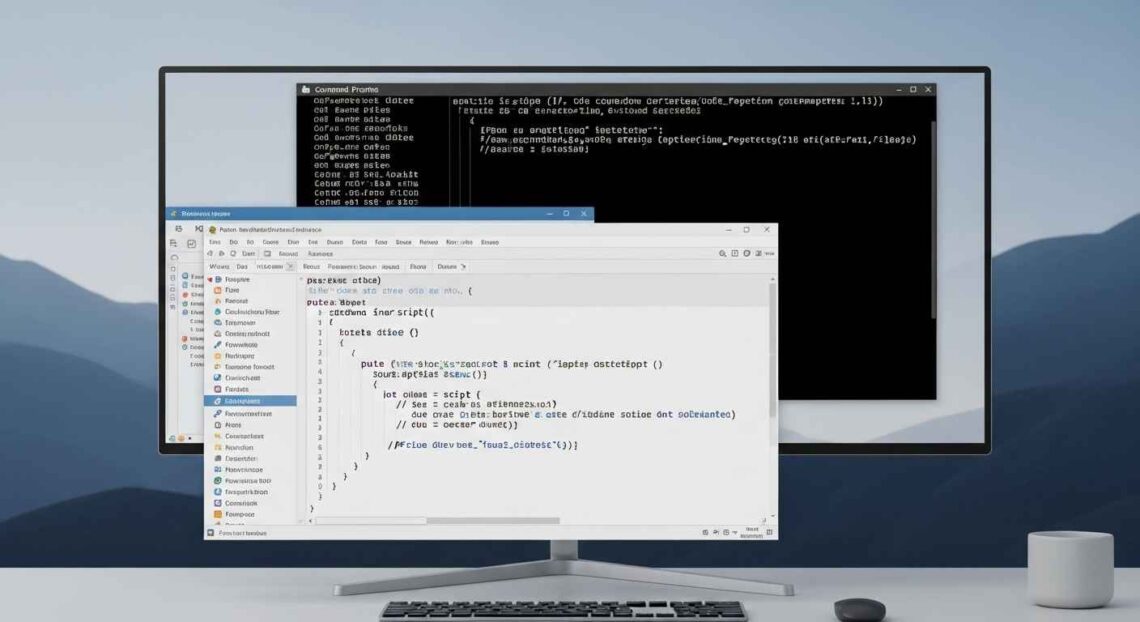The width and height of the screenshot is (1140, 622).
Task: Click the arrow after the last tab
Action: tap(463, 267)
